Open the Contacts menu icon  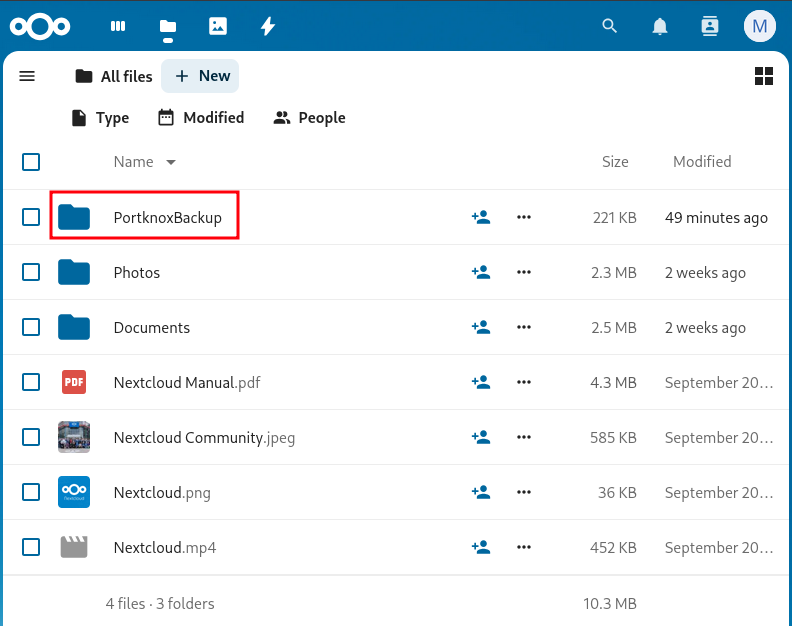[710, 27]
